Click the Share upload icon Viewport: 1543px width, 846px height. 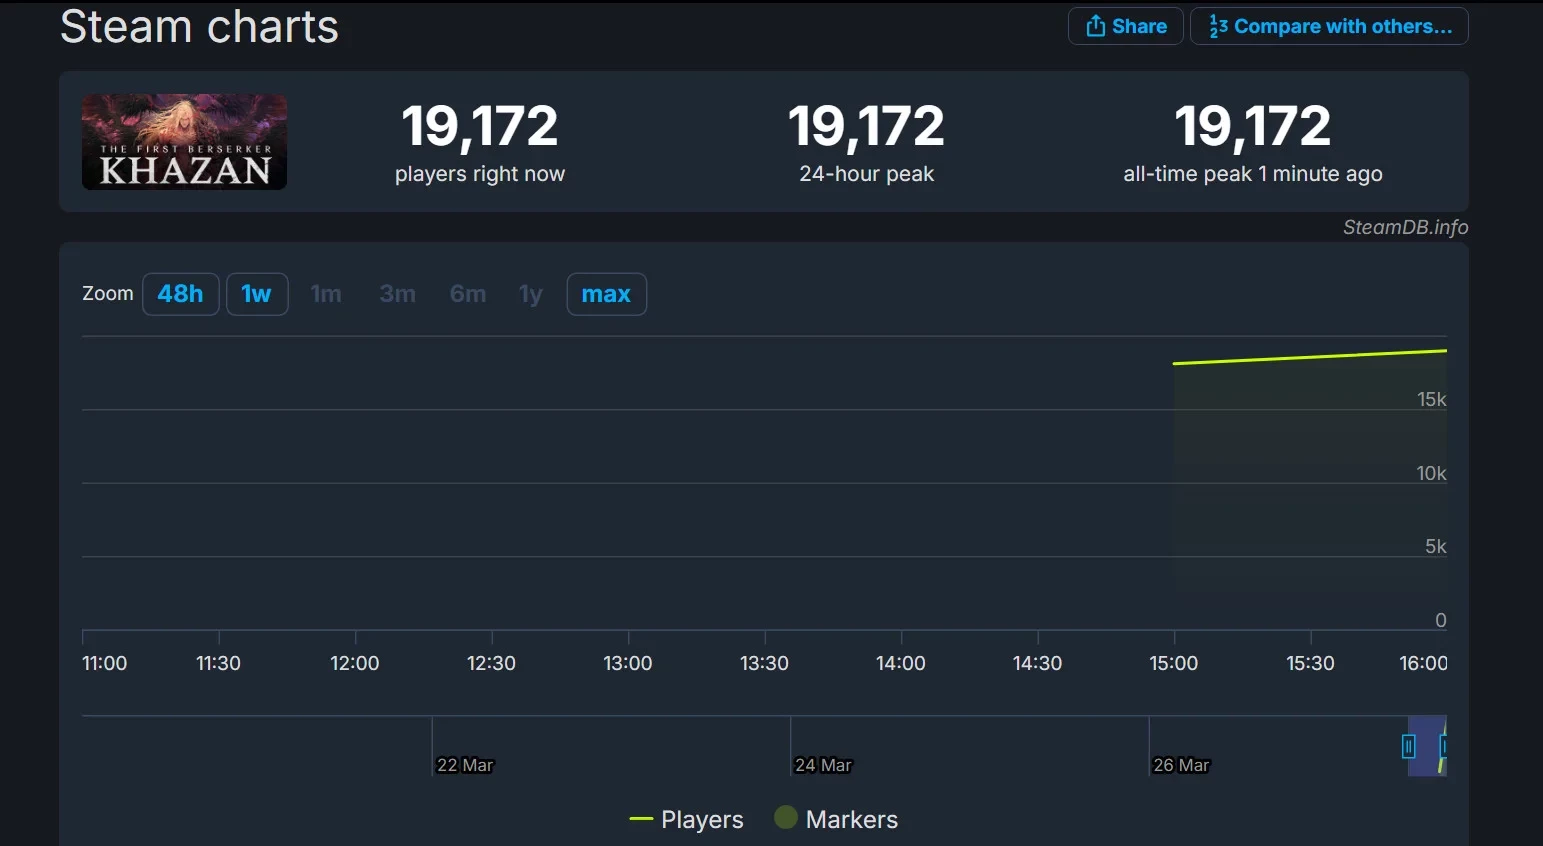click(x=1096, y=26)
